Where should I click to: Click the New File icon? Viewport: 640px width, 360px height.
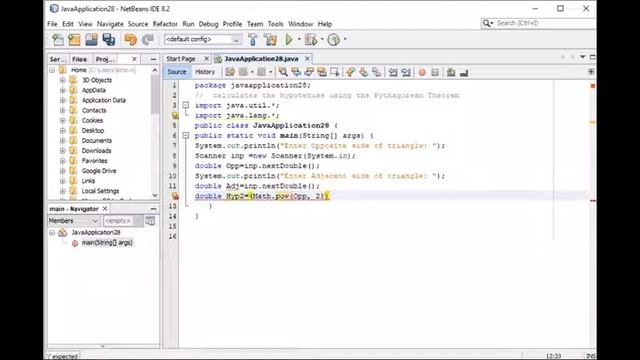(58, 40)
